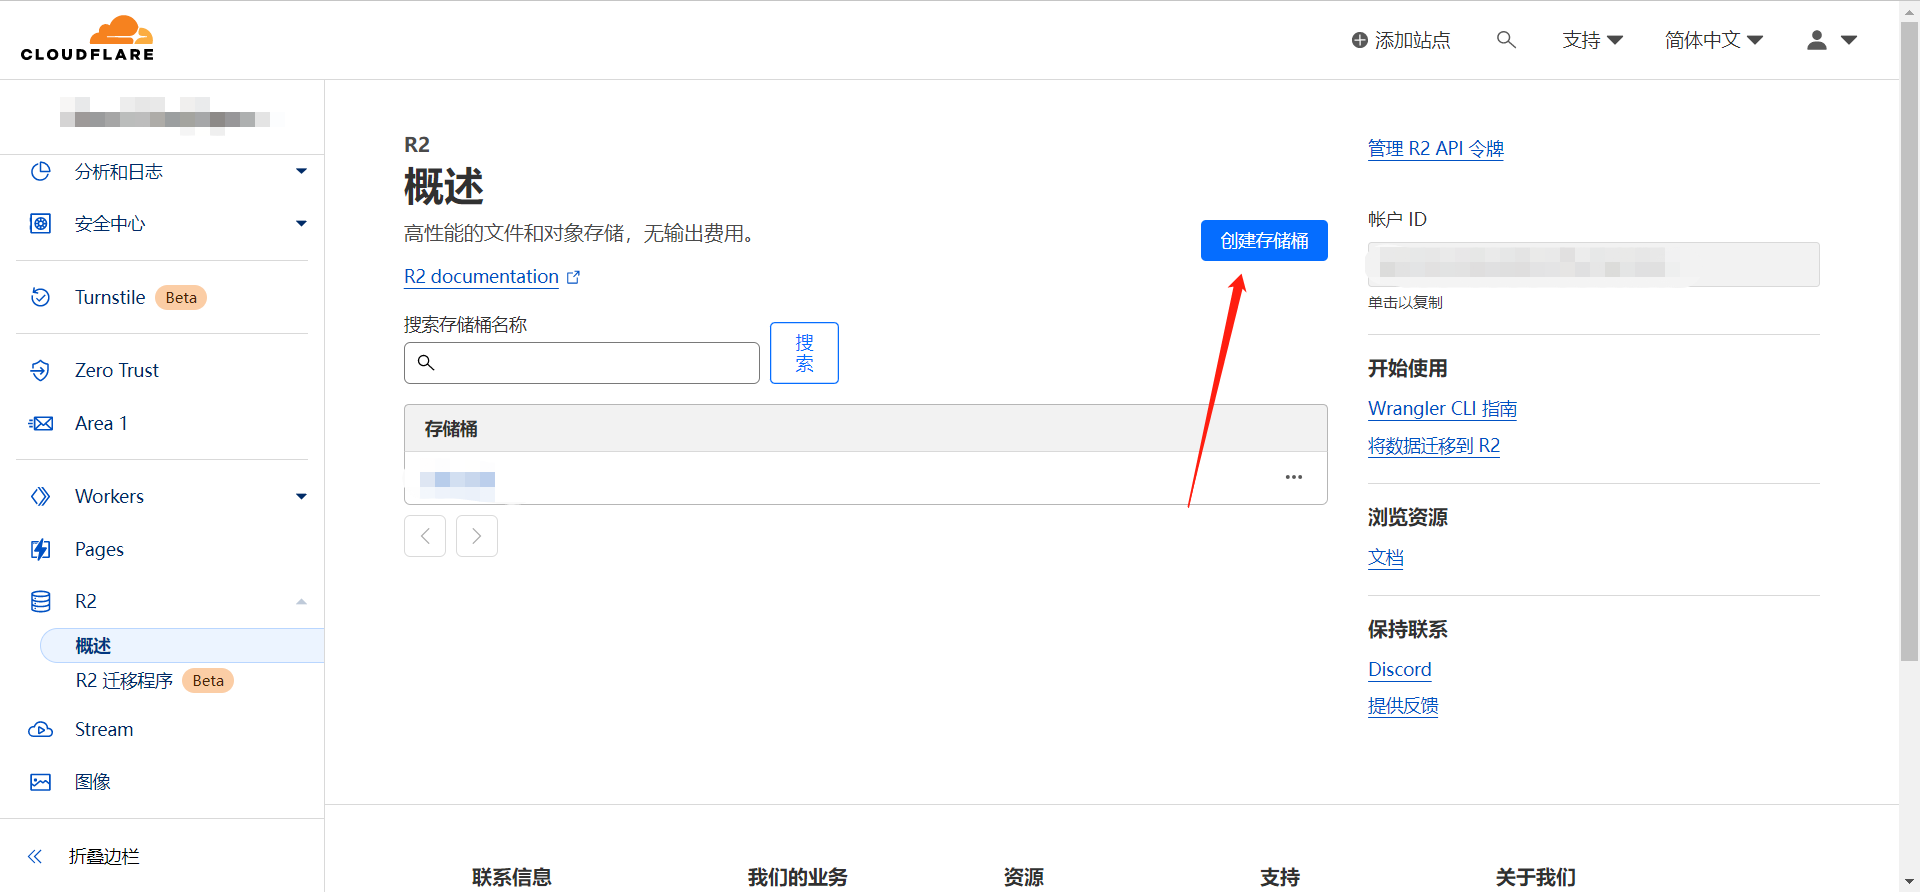Open the user account profile icon
The width and height of the screenshot is (1920, 892).
1817,40
